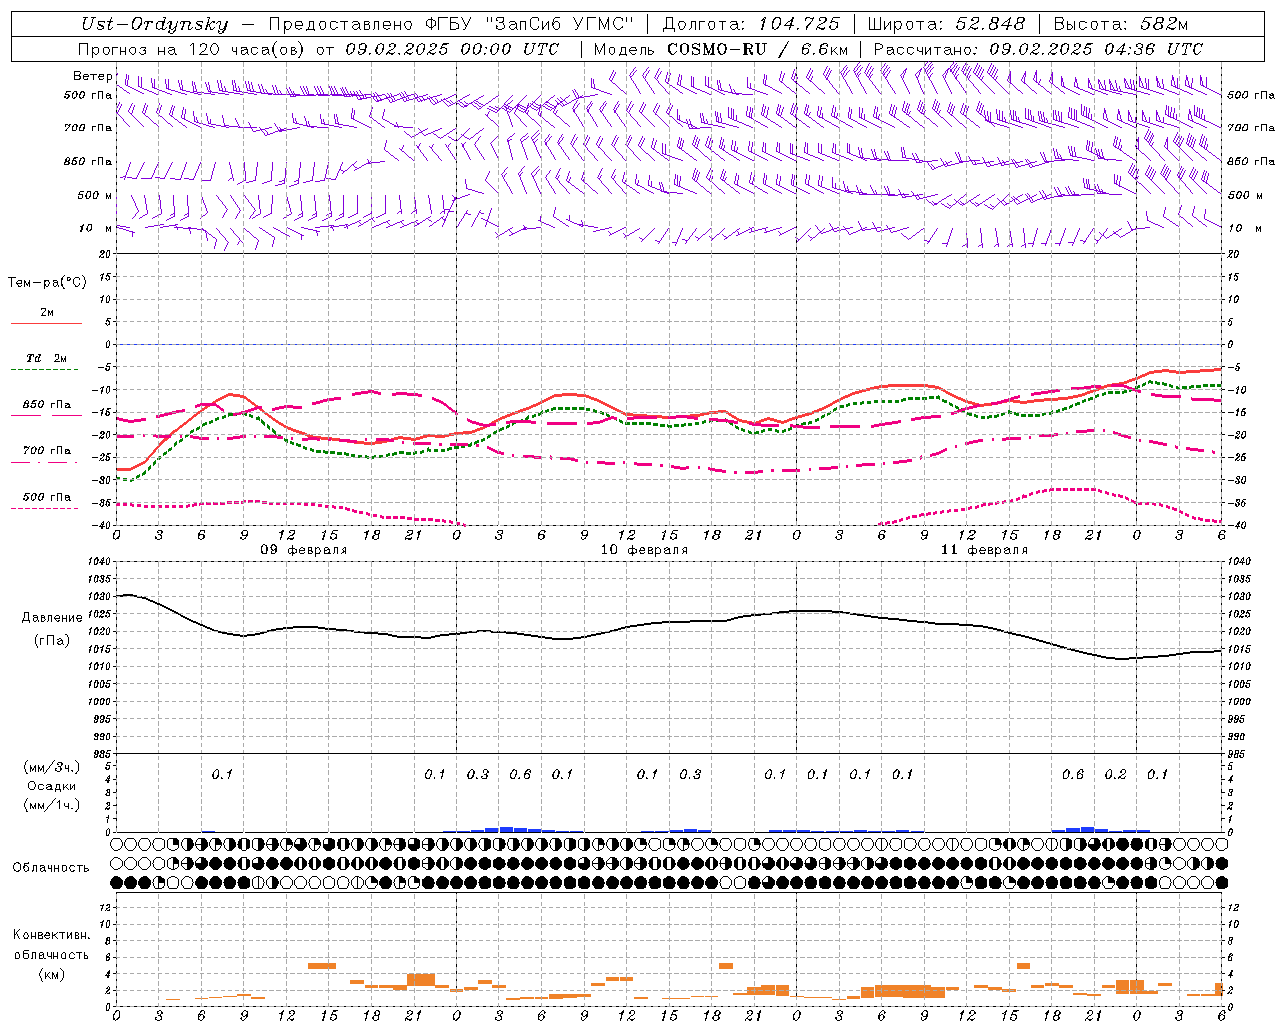Viewport: 1280px width, 1024px height.
Task: Click the 0.2 precipitation value
Action: tap(1115, 775)
